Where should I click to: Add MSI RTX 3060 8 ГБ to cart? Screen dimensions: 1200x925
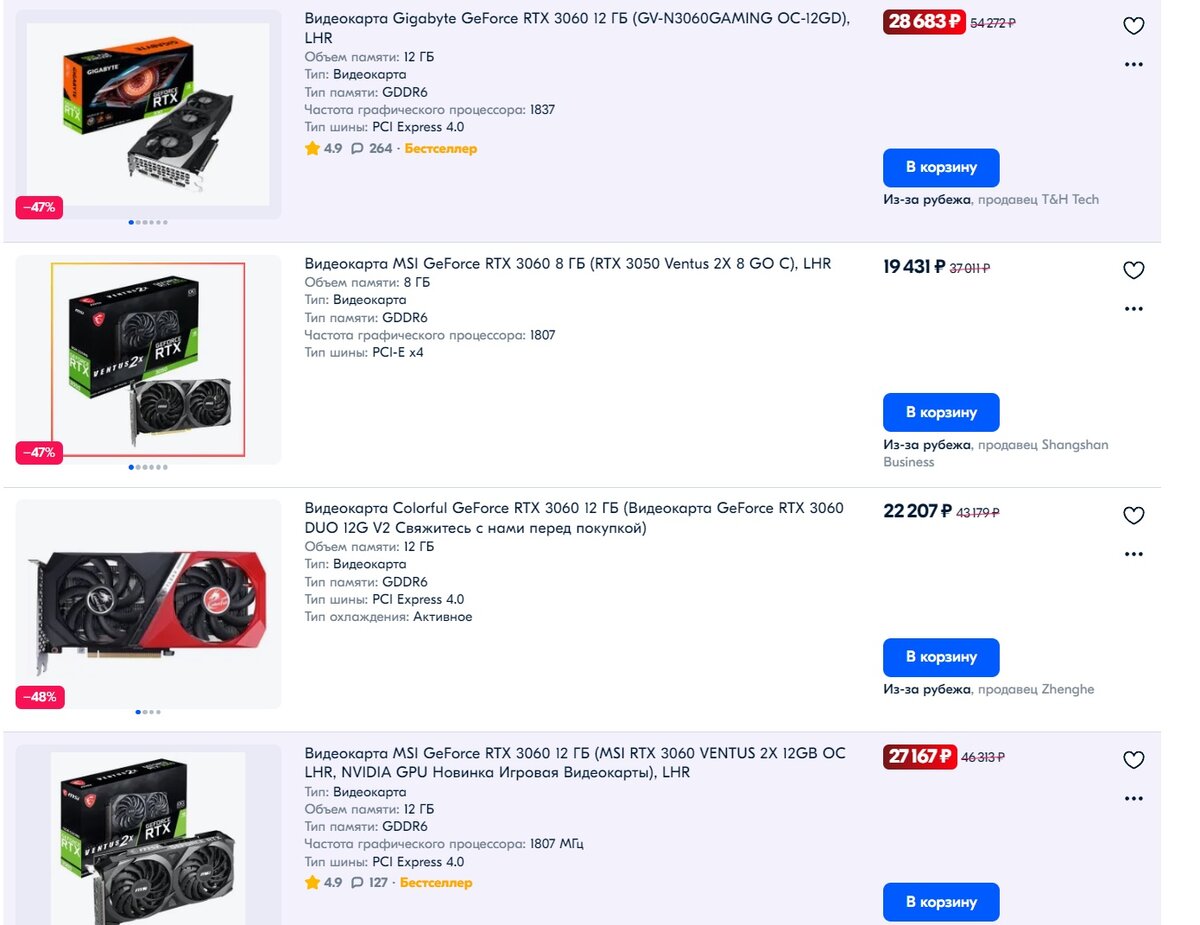click(x=941, y=412)
